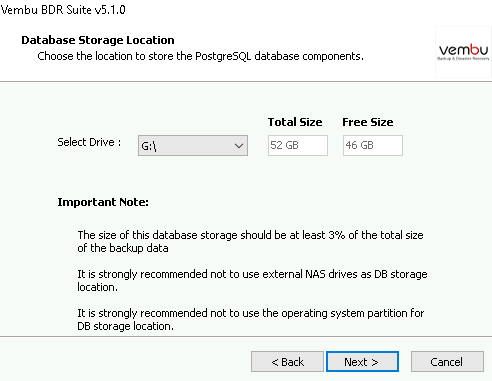Click the Vembu BDR Suite v5.1.0 window title
The height and width of the screenshot is (381, 492).
63,10
